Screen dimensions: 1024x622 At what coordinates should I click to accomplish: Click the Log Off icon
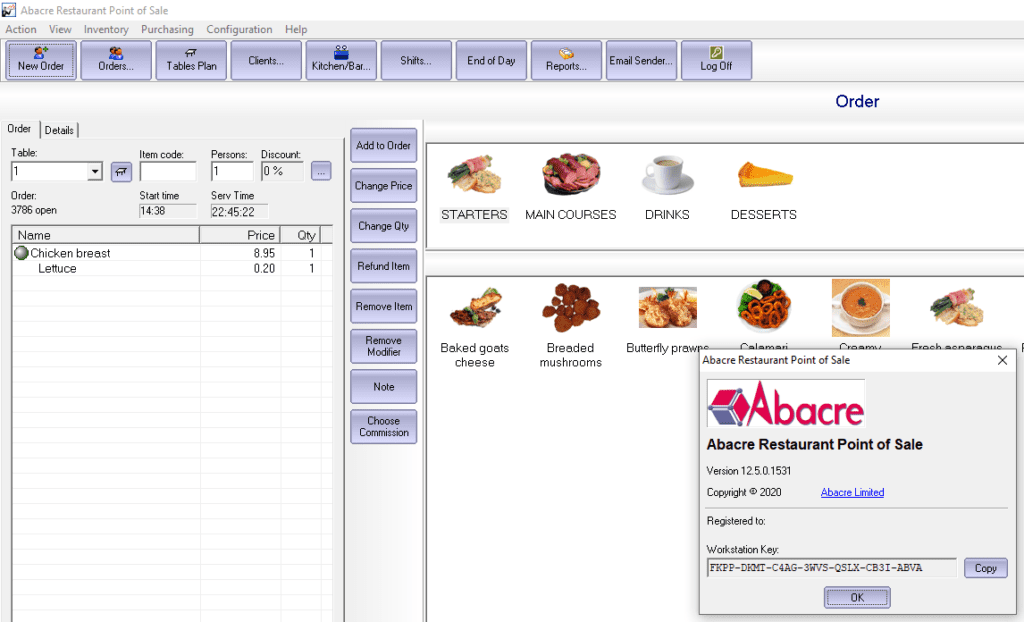(716, 60)
